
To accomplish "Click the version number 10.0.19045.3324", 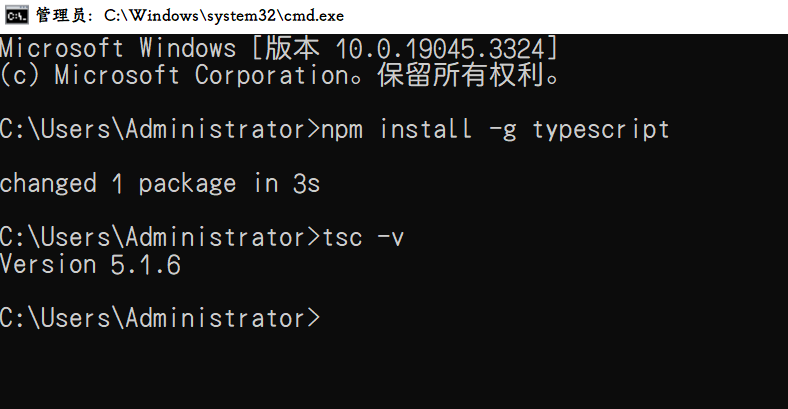I will point(440,49).
